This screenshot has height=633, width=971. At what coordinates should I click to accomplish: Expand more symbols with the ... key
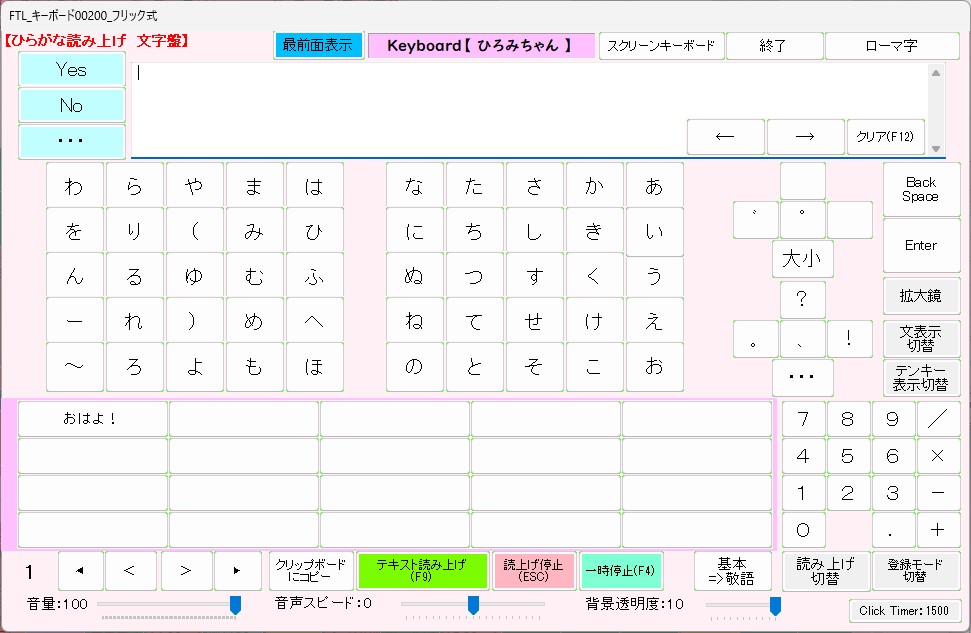[x=802, y=377]
